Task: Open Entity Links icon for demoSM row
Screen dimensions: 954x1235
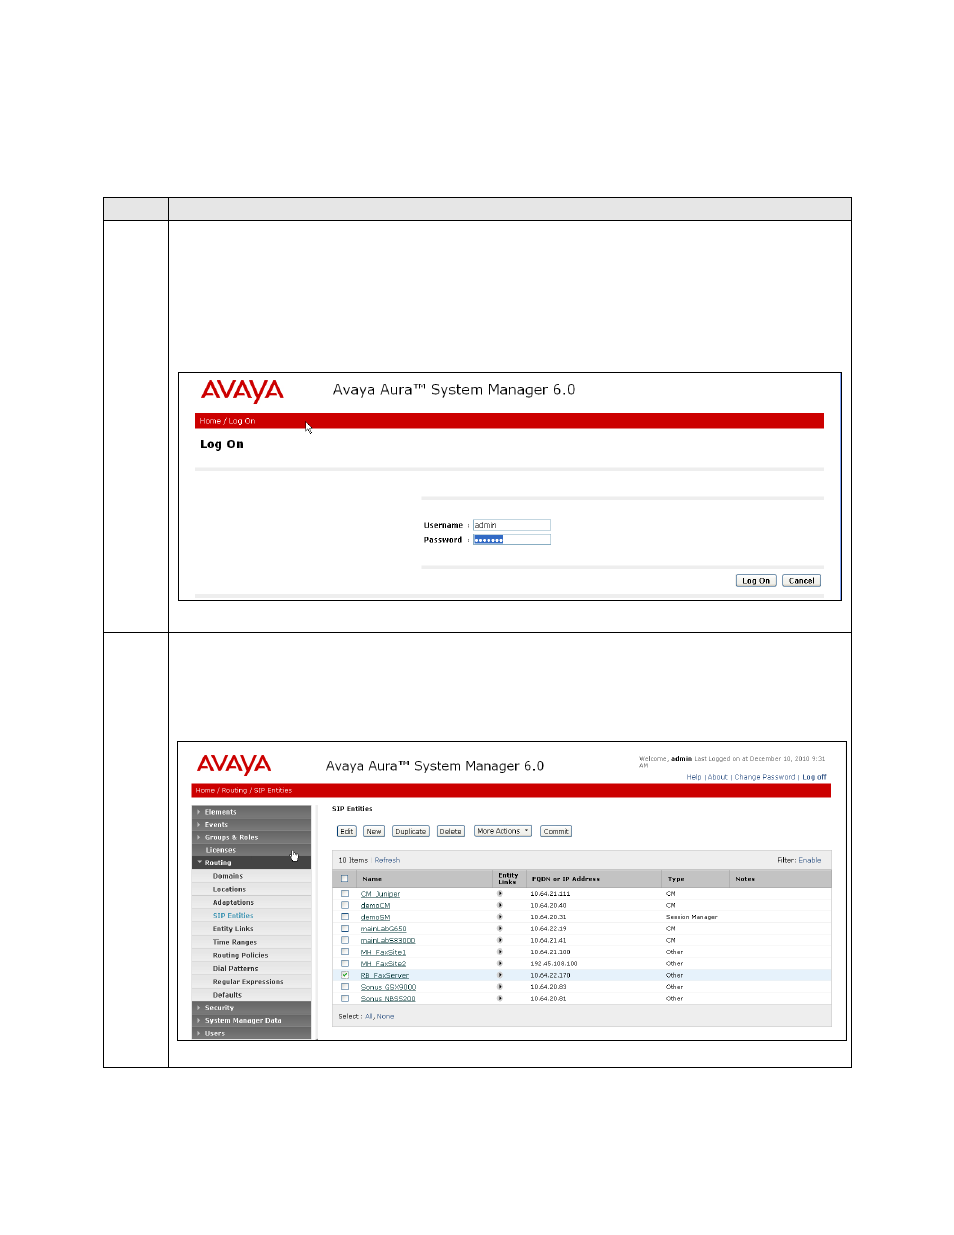Action: tap(500, 917)
